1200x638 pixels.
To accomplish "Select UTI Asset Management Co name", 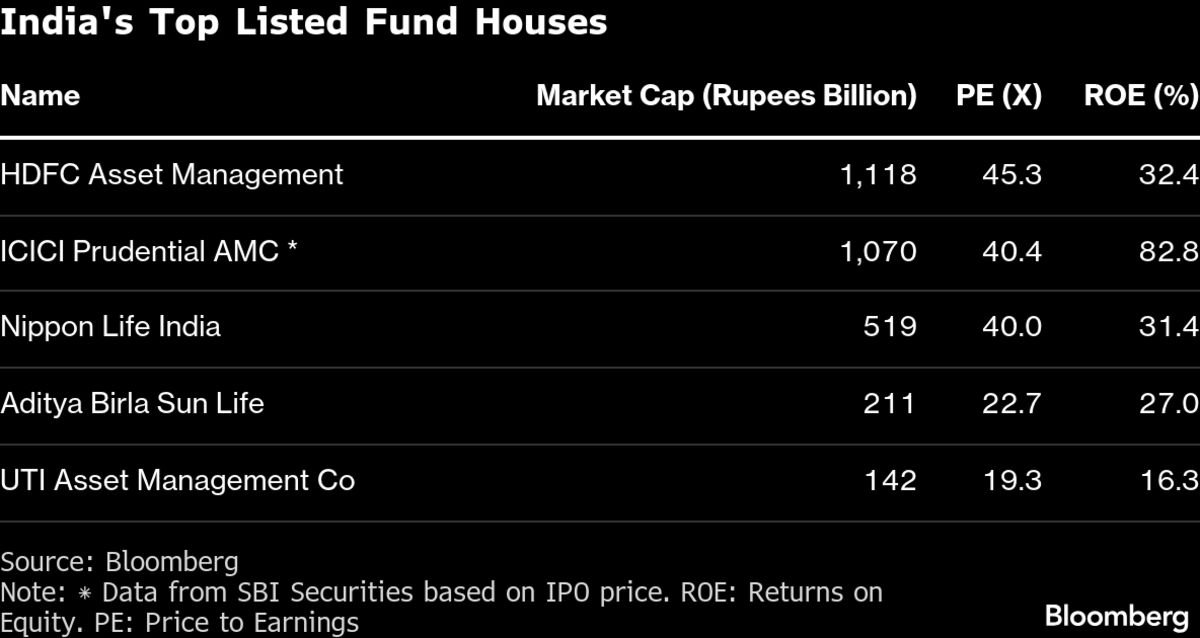I will click(x=177, y=481).
